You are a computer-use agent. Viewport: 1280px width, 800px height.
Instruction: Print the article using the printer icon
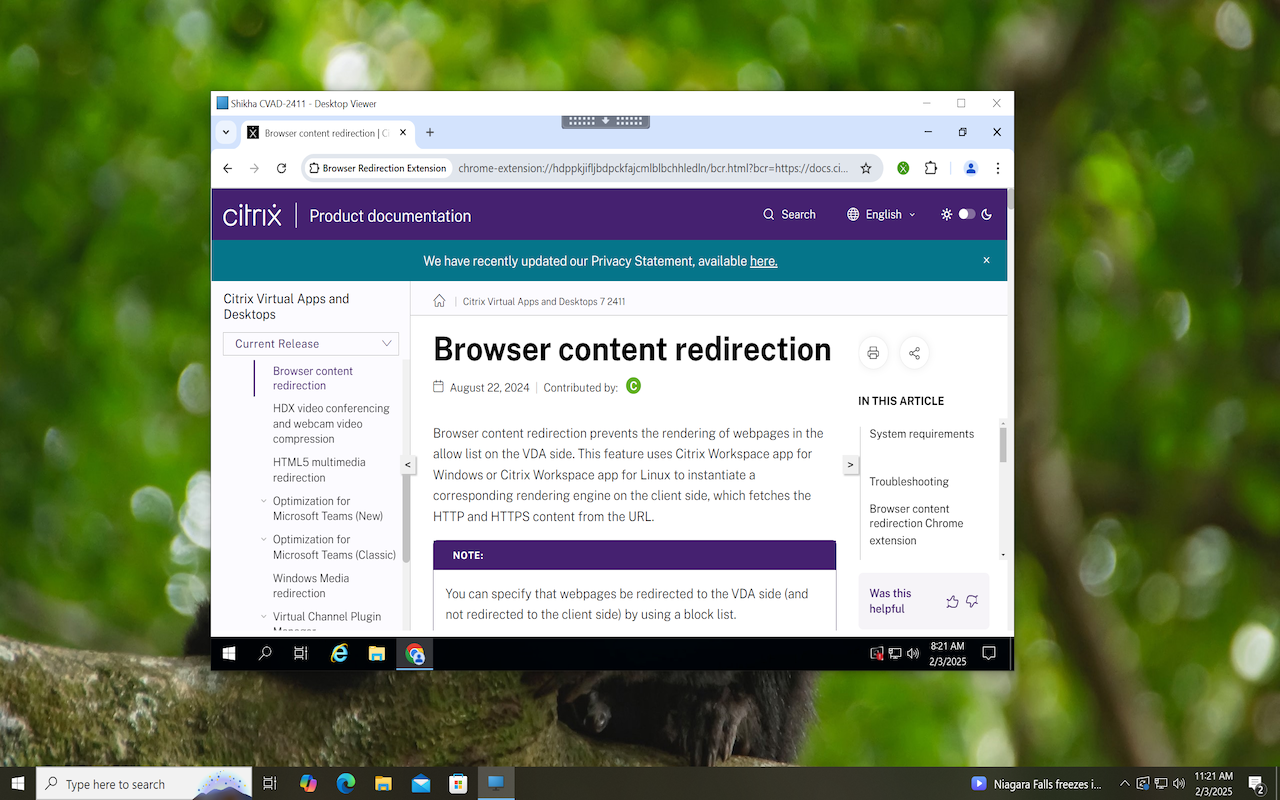[x=873, y=352]
